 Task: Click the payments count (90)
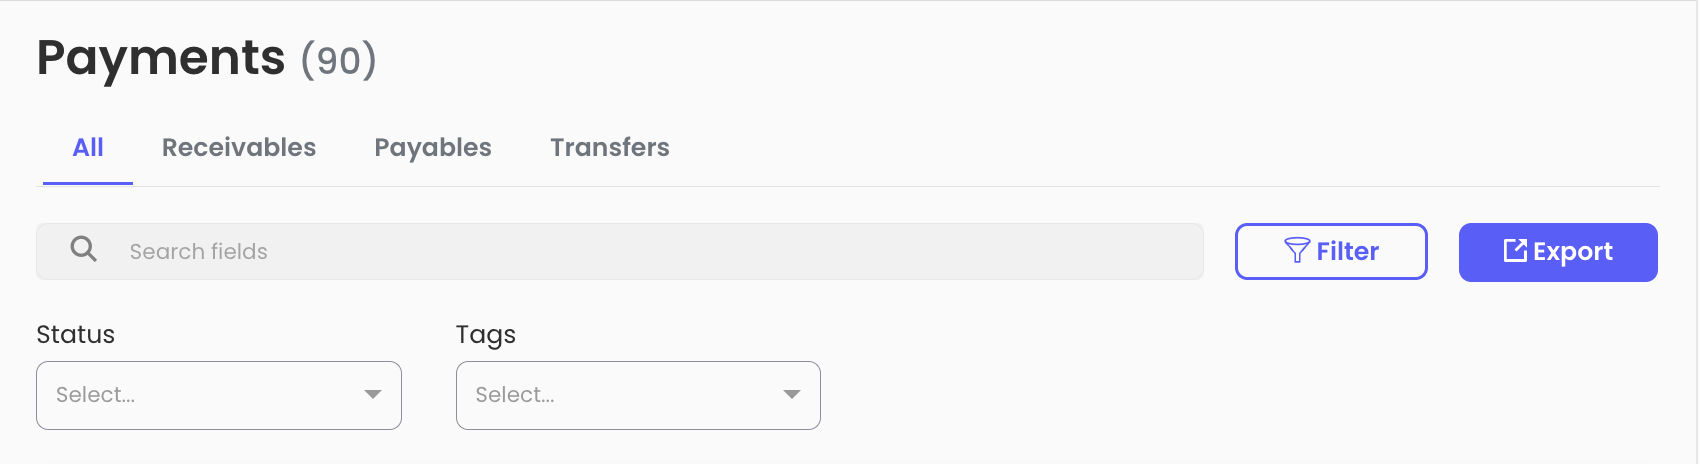click(339, 60)
